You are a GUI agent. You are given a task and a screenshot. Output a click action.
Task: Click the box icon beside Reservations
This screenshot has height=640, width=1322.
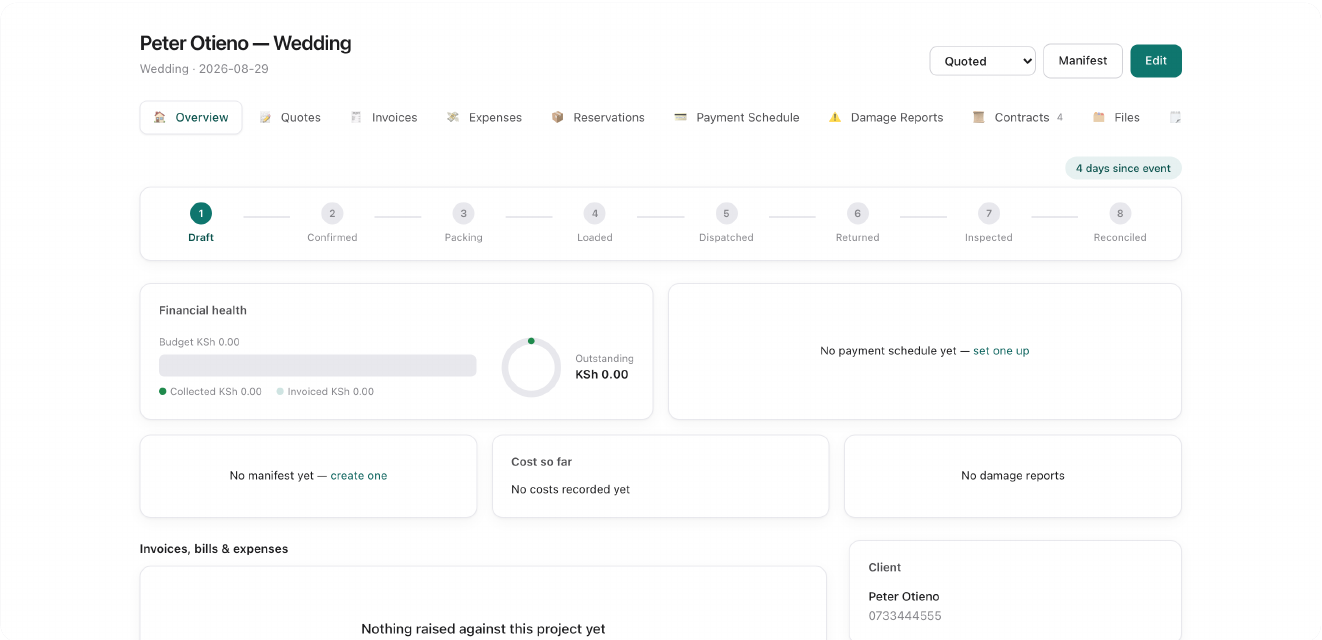pos(558,117)
